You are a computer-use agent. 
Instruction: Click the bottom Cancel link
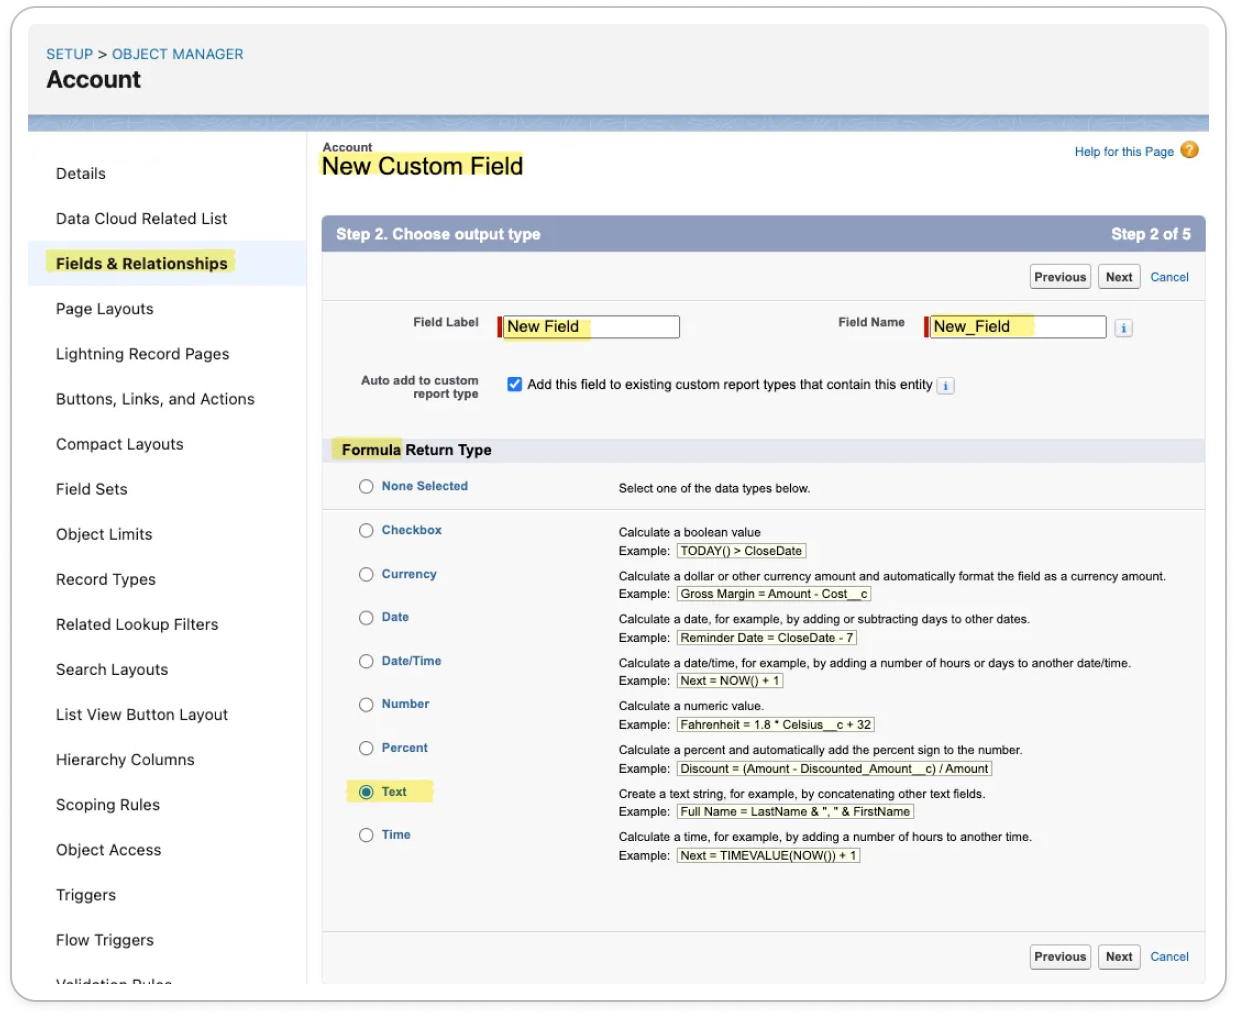pyautogui.click(x=1169, y=957)
